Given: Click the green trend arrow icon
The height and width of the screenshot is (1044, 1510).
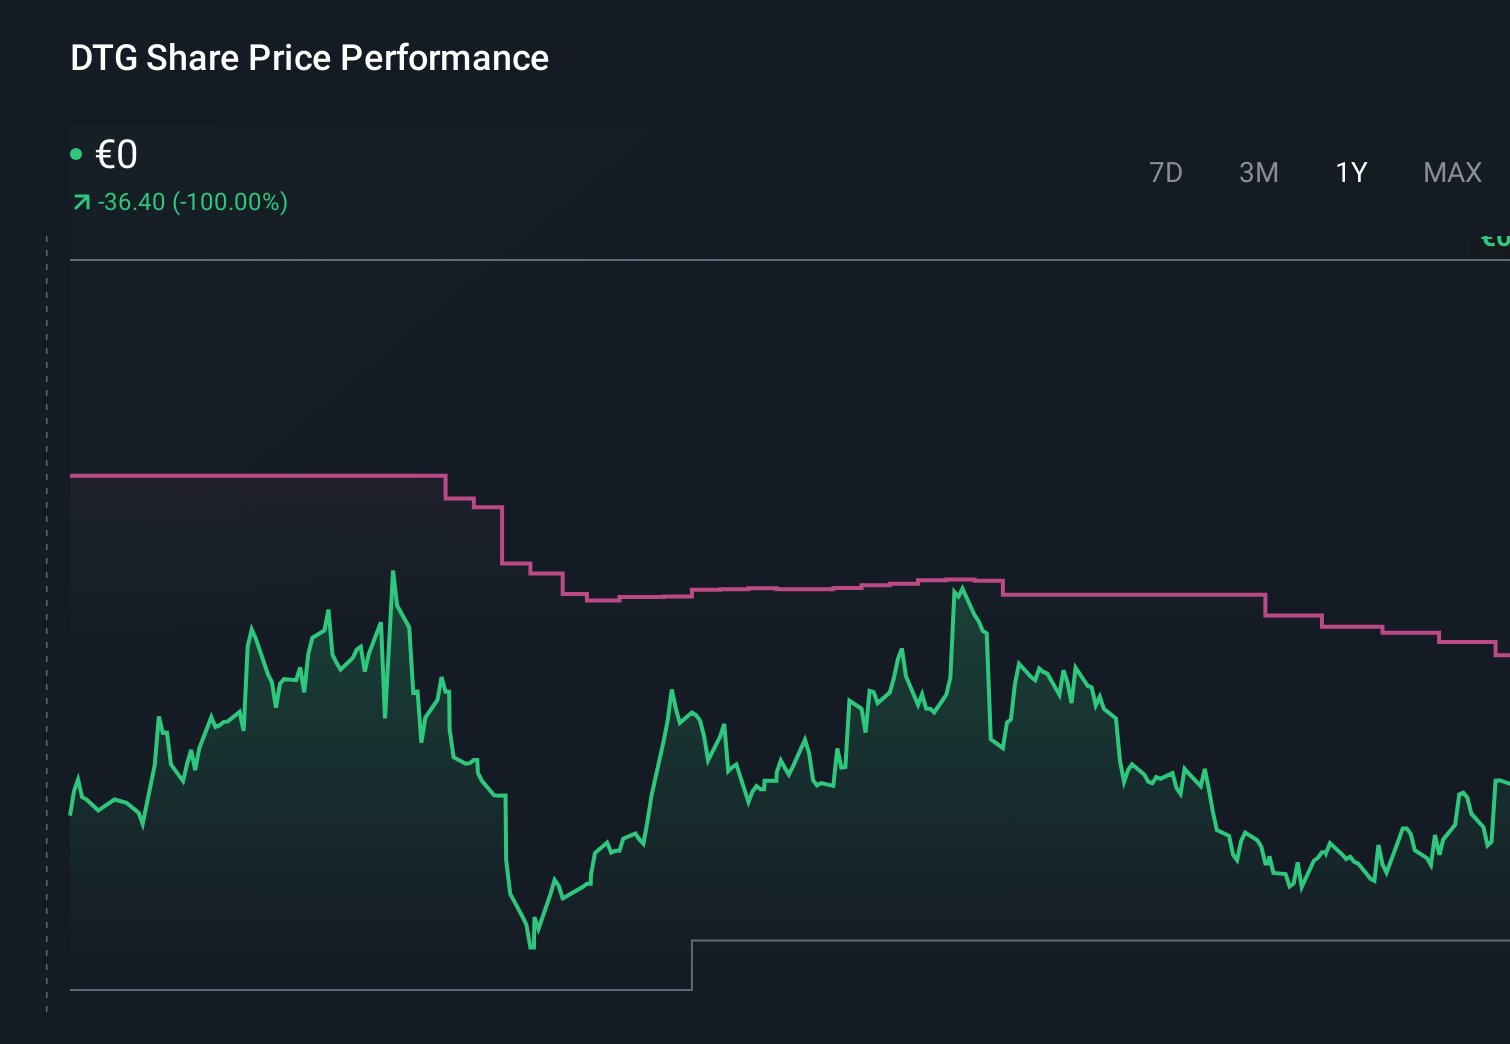Looking at the screenshot, I should point(80,201).
